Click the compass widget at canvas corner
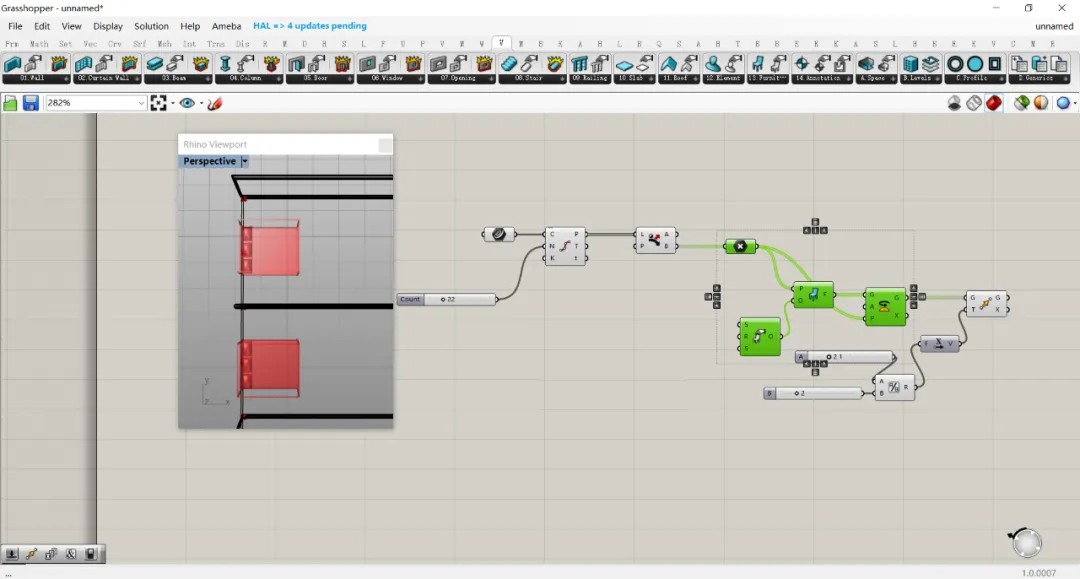The width and height of the screenshot is (1080, 579). [x=1026, y=543]
